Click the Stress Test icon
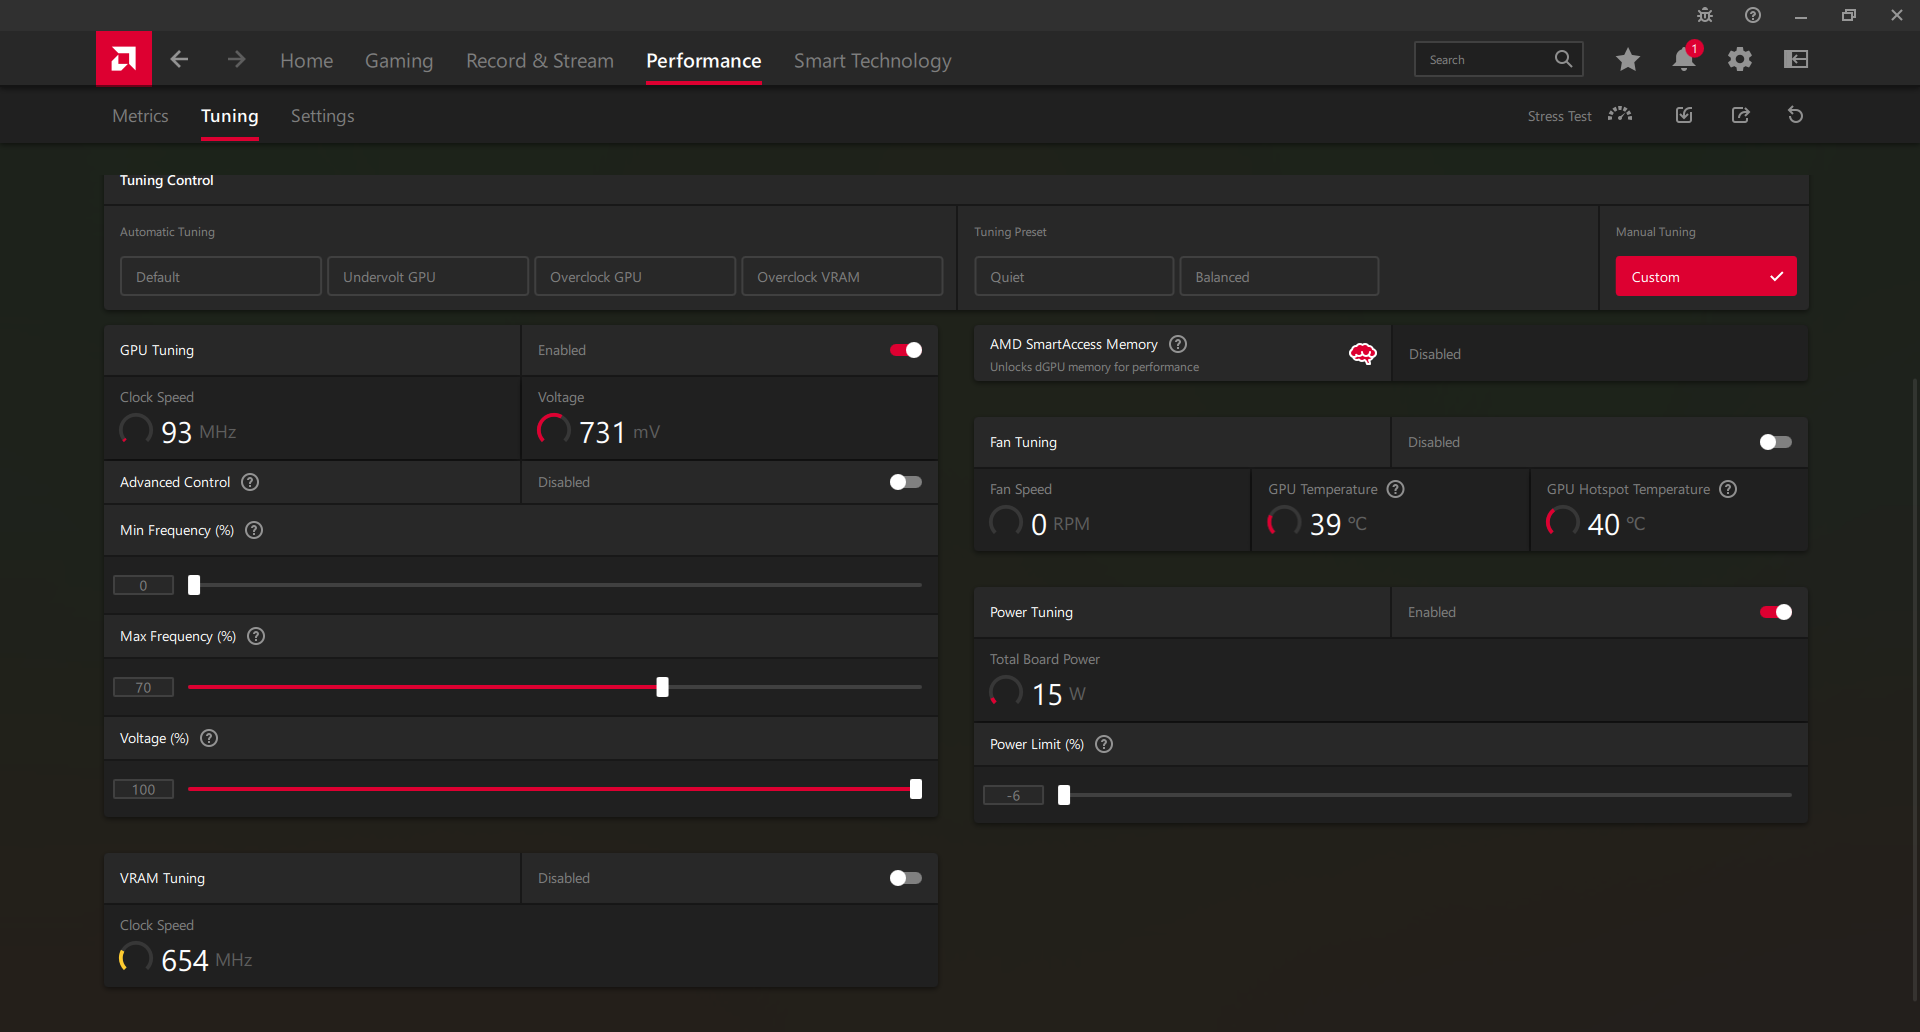This screenshot has width=1920, height=1032. (1620, 115)
